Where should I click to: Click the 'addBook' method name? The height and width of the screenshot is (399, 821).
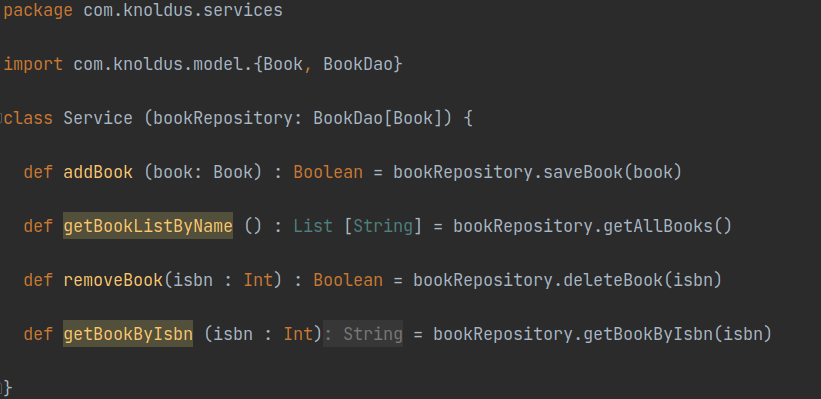(98, 172)
